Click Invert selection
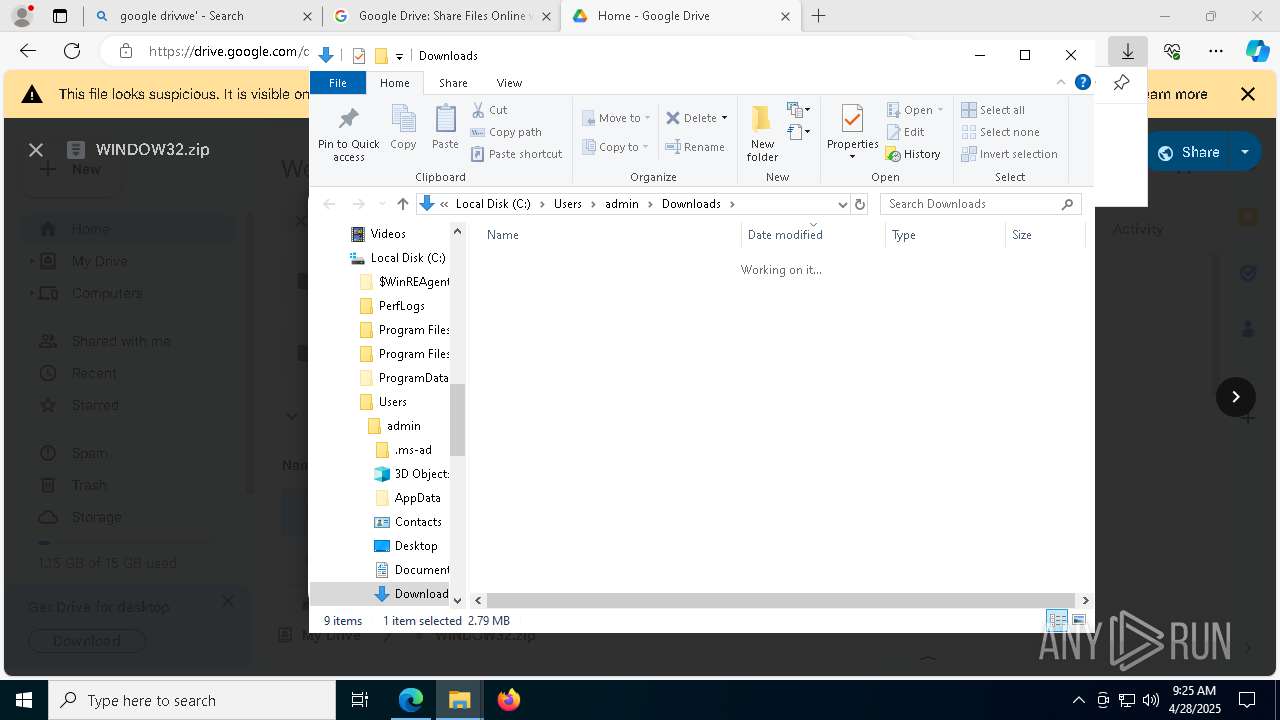This screenshot has width=1280, height=720. [1009, 154]
